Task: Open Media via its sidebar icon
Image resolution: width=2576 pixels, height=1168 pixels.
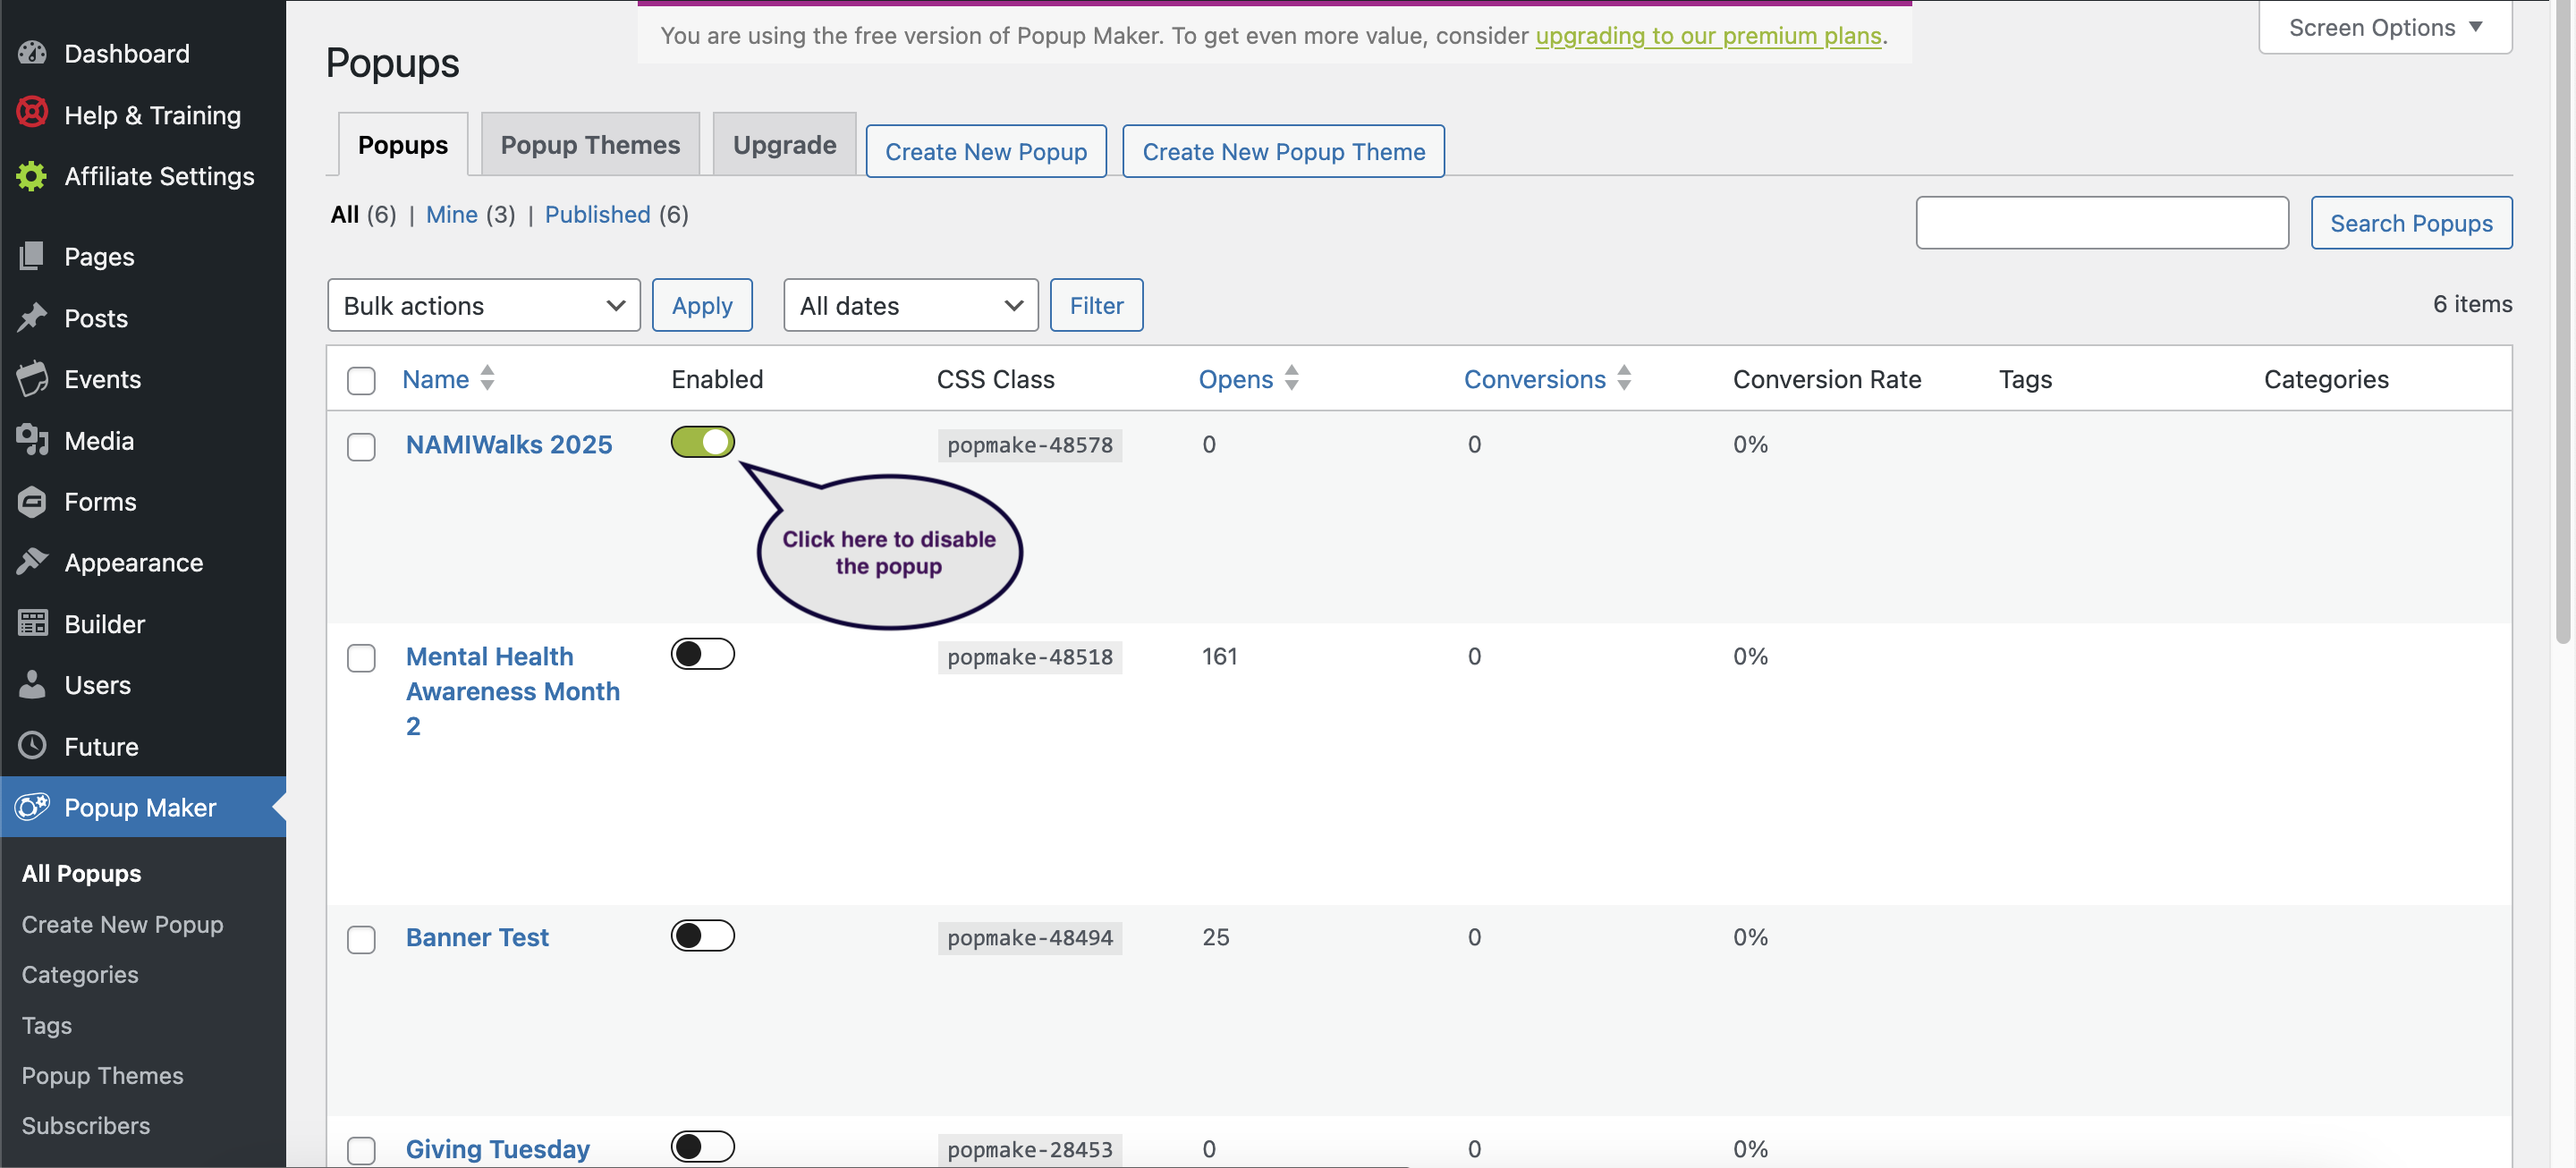Action: 32,440
